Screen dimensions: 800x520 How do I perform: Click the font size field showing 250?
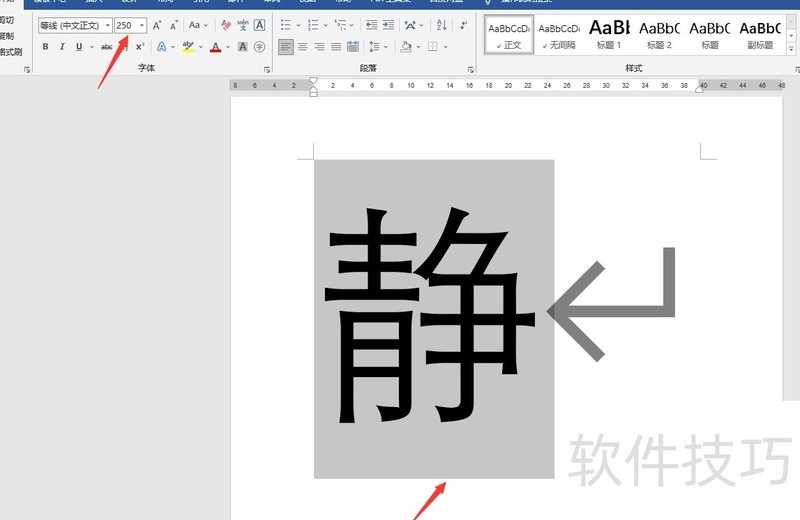click(x=126, y=25)
